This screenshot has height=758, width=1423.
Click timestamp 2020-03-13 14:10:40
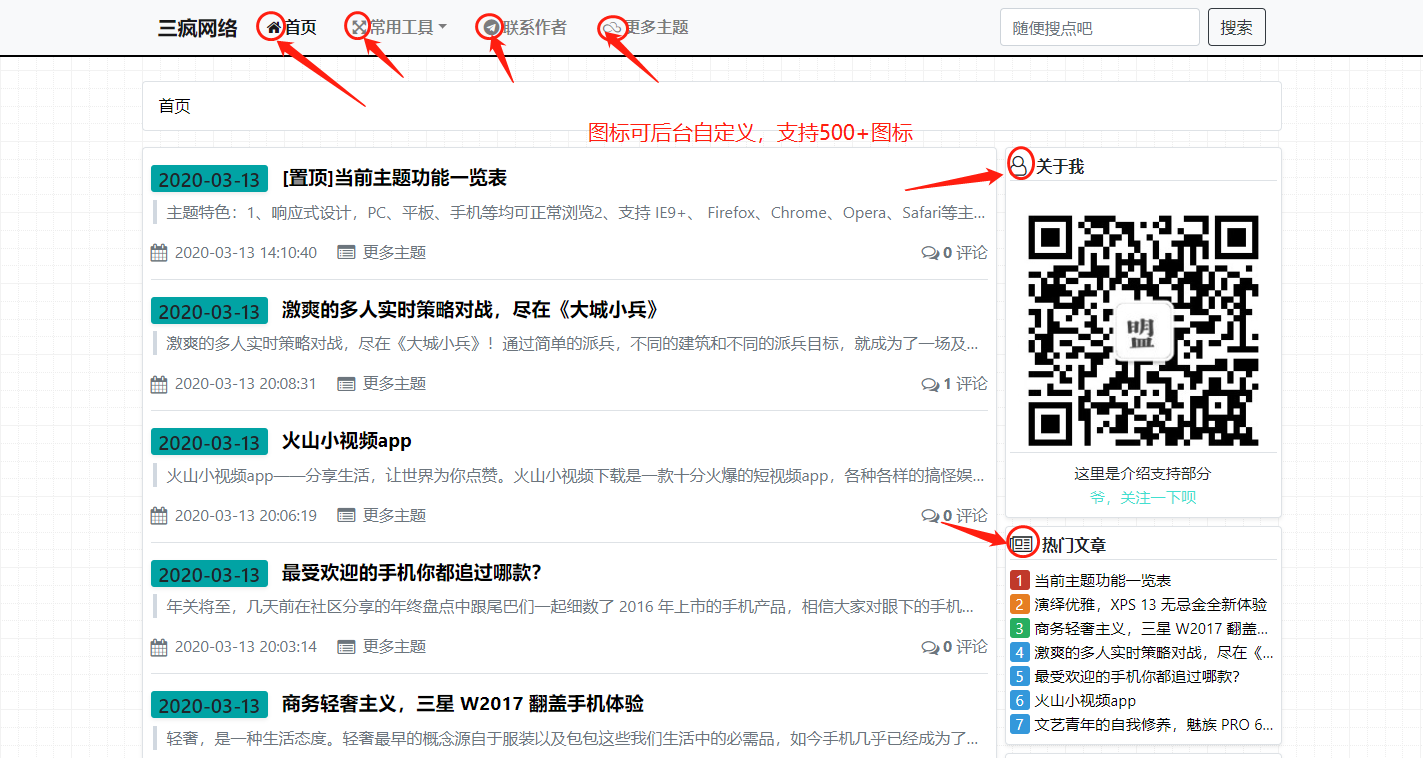[246, 253]
